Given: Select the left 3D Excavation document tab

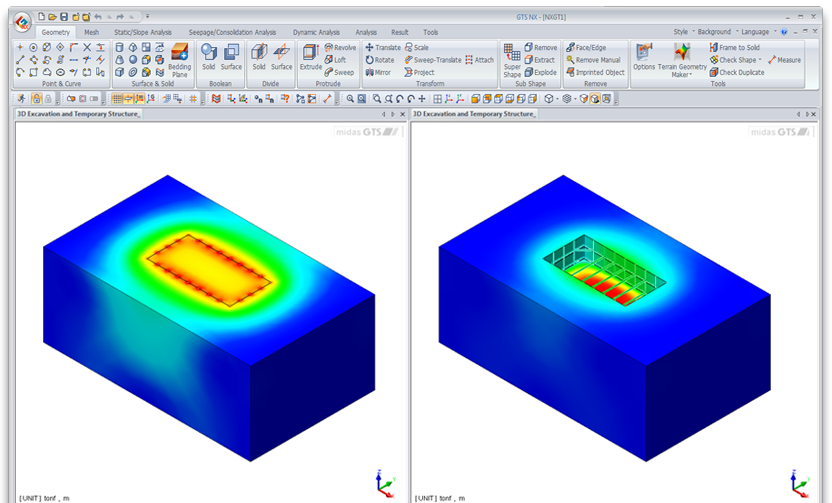Looking at the screenshot, I should 78,115.
